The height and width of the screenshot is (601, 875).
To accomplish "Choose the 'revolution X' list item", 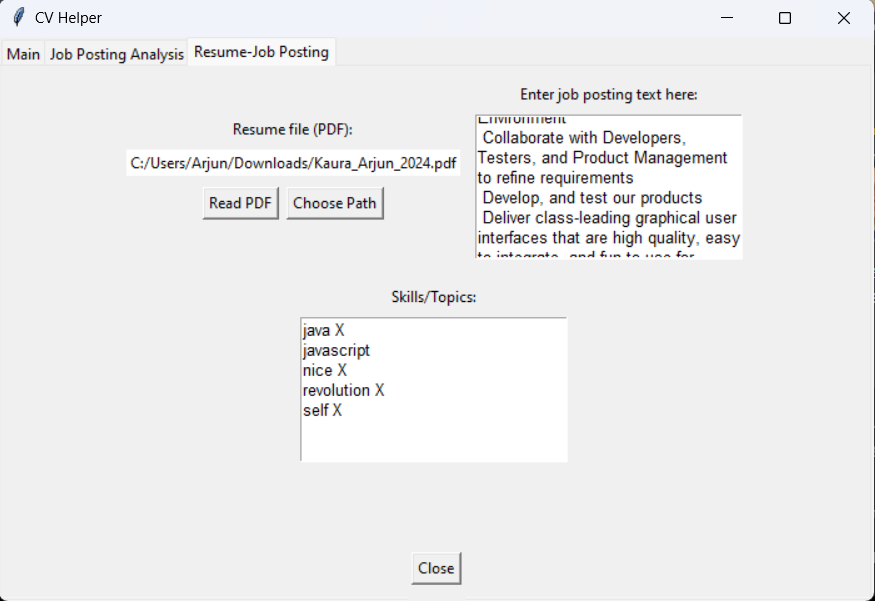I will tap(343, 390).
